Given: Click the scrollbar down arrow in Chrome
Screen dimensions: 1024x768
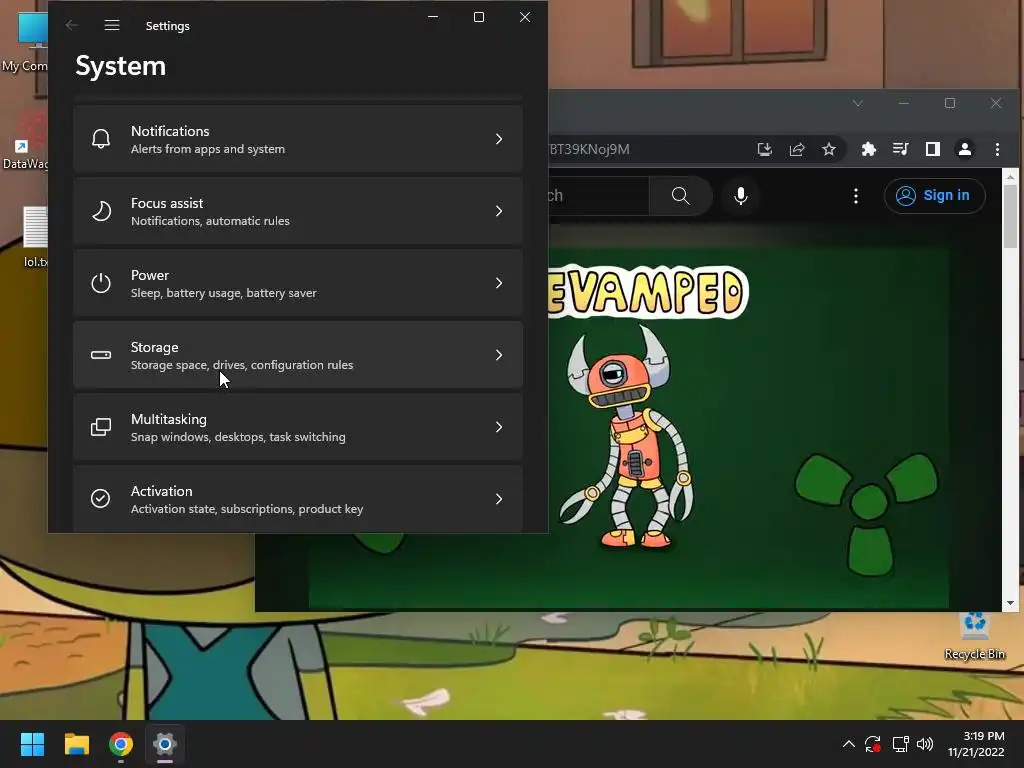Looking at the screenshot, I should [x=1010, y=603].
